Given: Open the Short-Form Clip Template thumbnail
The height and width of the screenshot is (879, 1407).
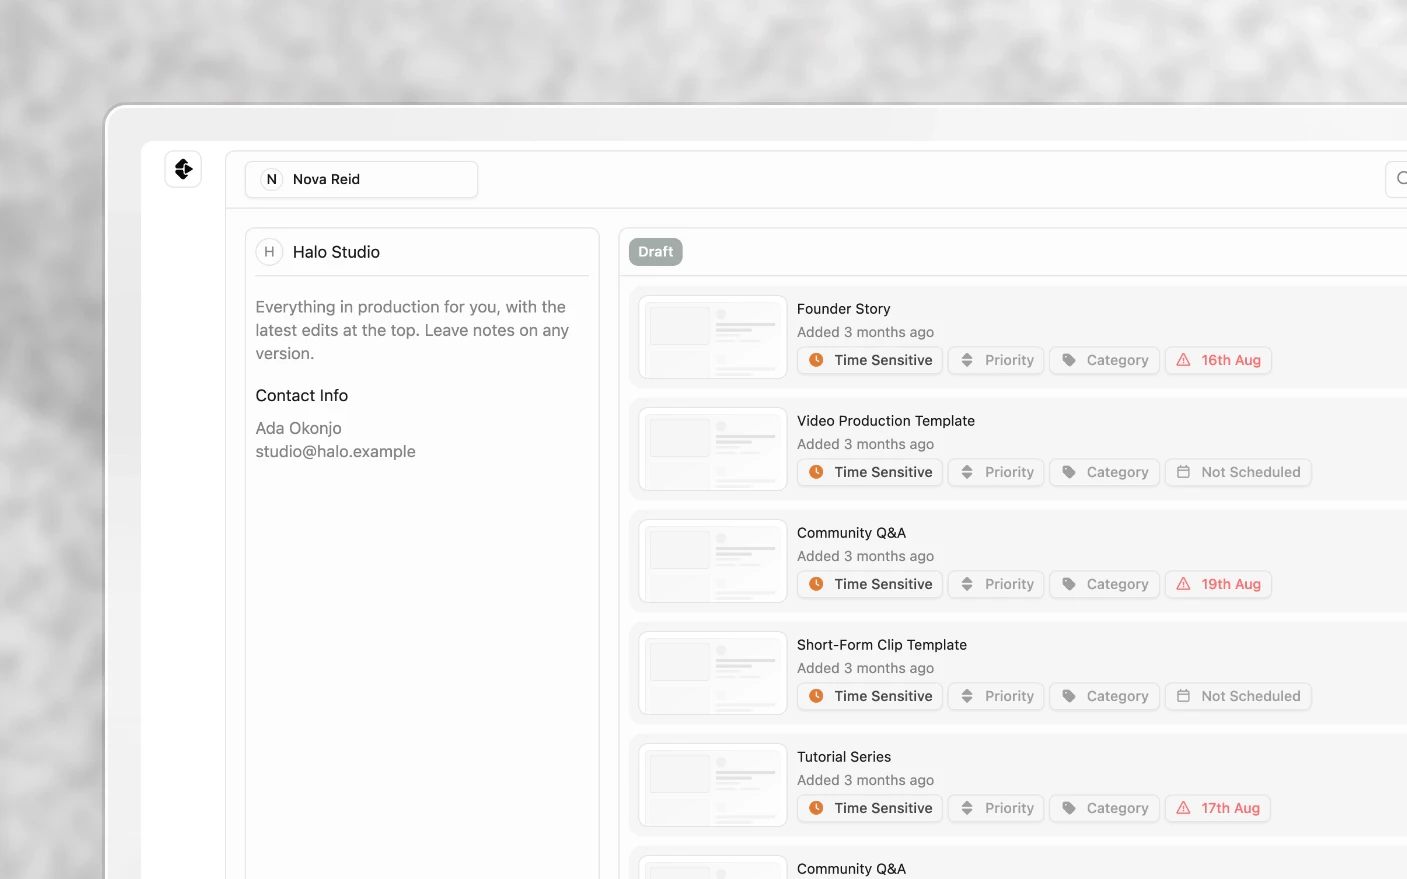Looking at the screenshot, I should pos(713,673).
